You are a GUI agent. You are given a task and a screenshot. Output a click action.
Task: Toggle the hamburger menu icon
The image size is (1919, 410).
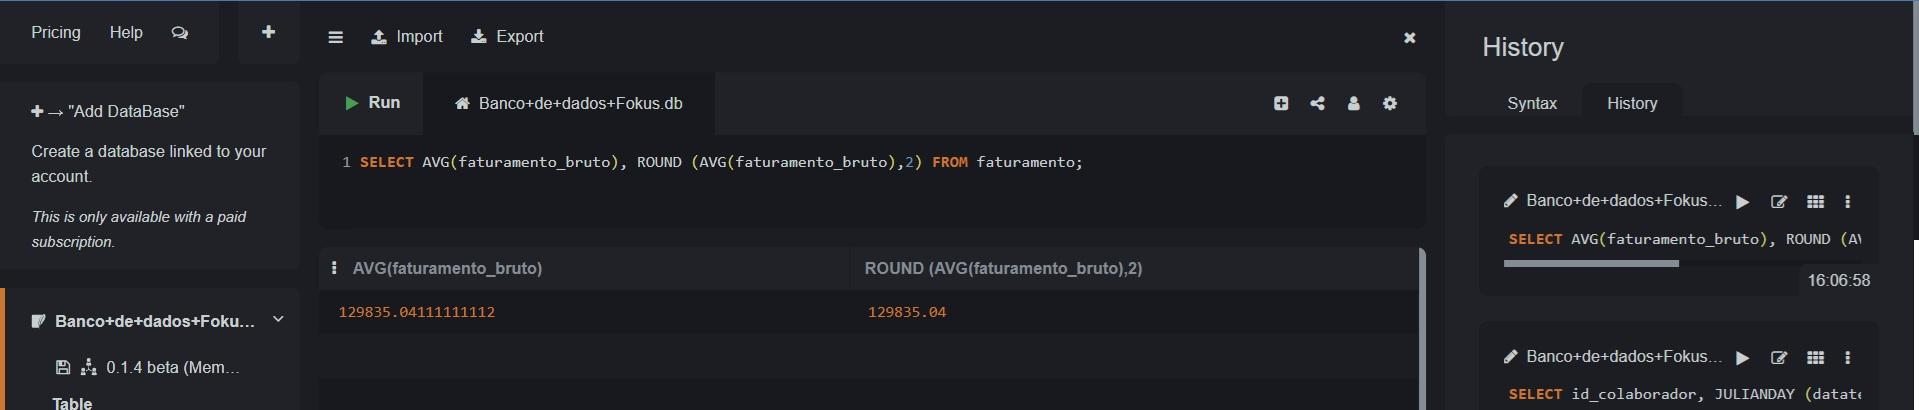click(x=335, y=37)
